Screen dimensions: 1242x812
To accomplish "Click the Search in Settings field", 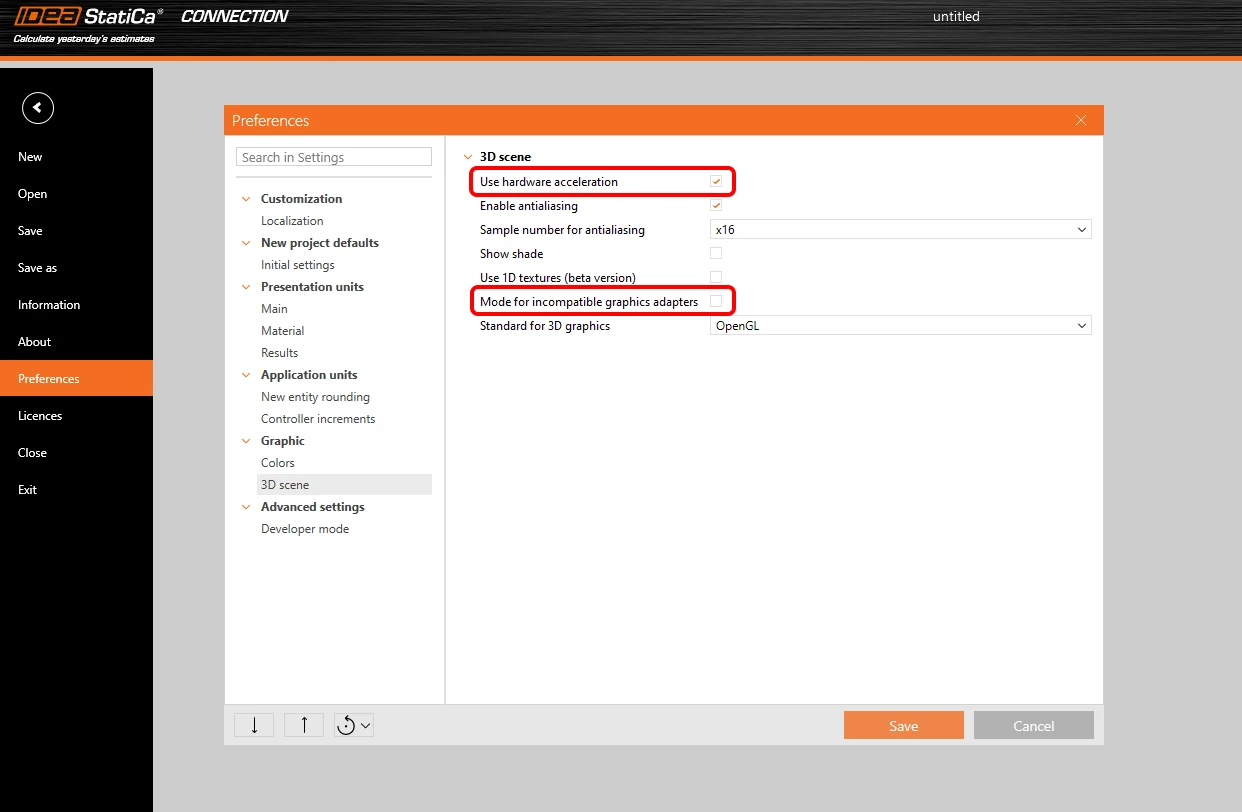I will click(334, 157).
